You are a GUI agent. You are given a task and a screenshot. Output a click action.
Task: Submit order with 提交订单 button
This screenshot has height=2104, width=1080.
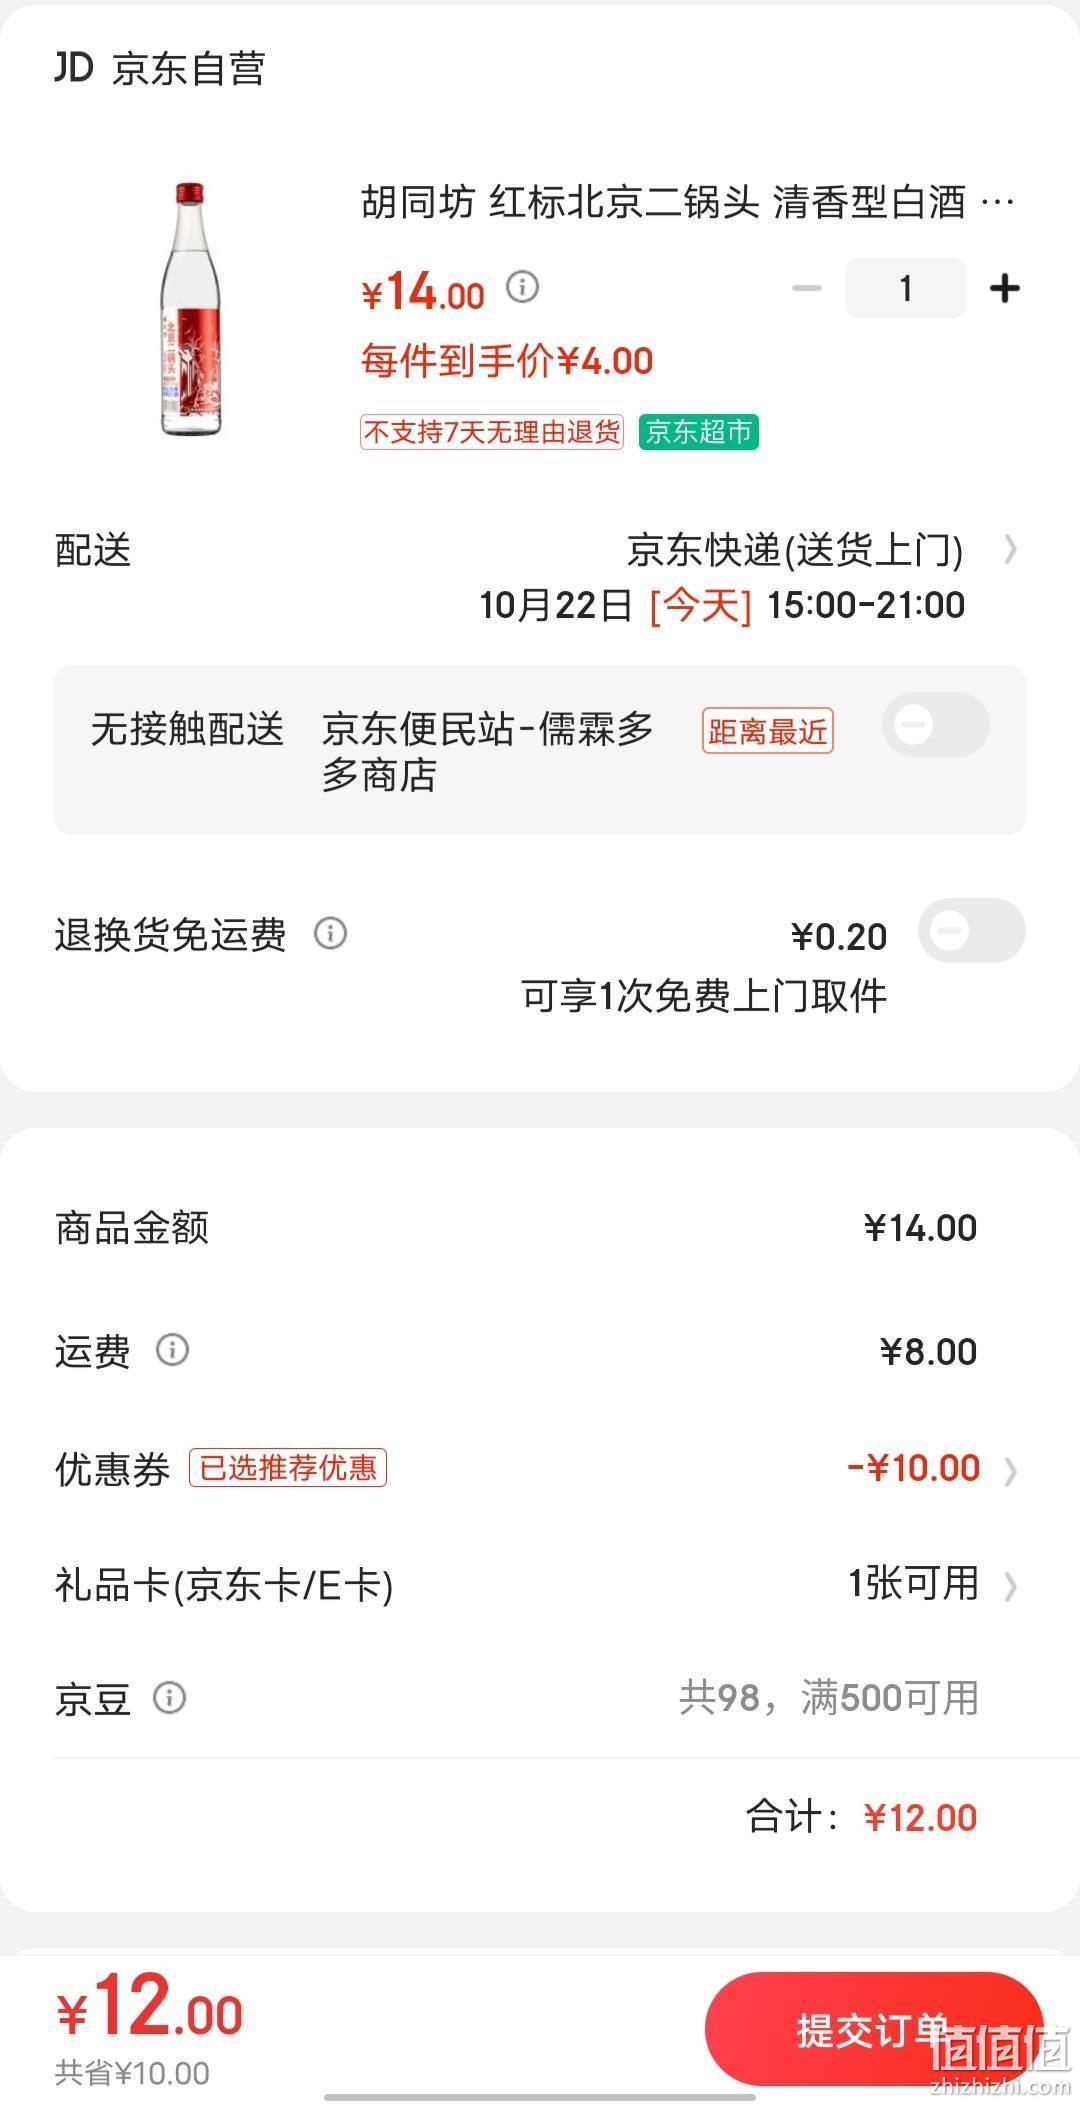point(874,2030)
